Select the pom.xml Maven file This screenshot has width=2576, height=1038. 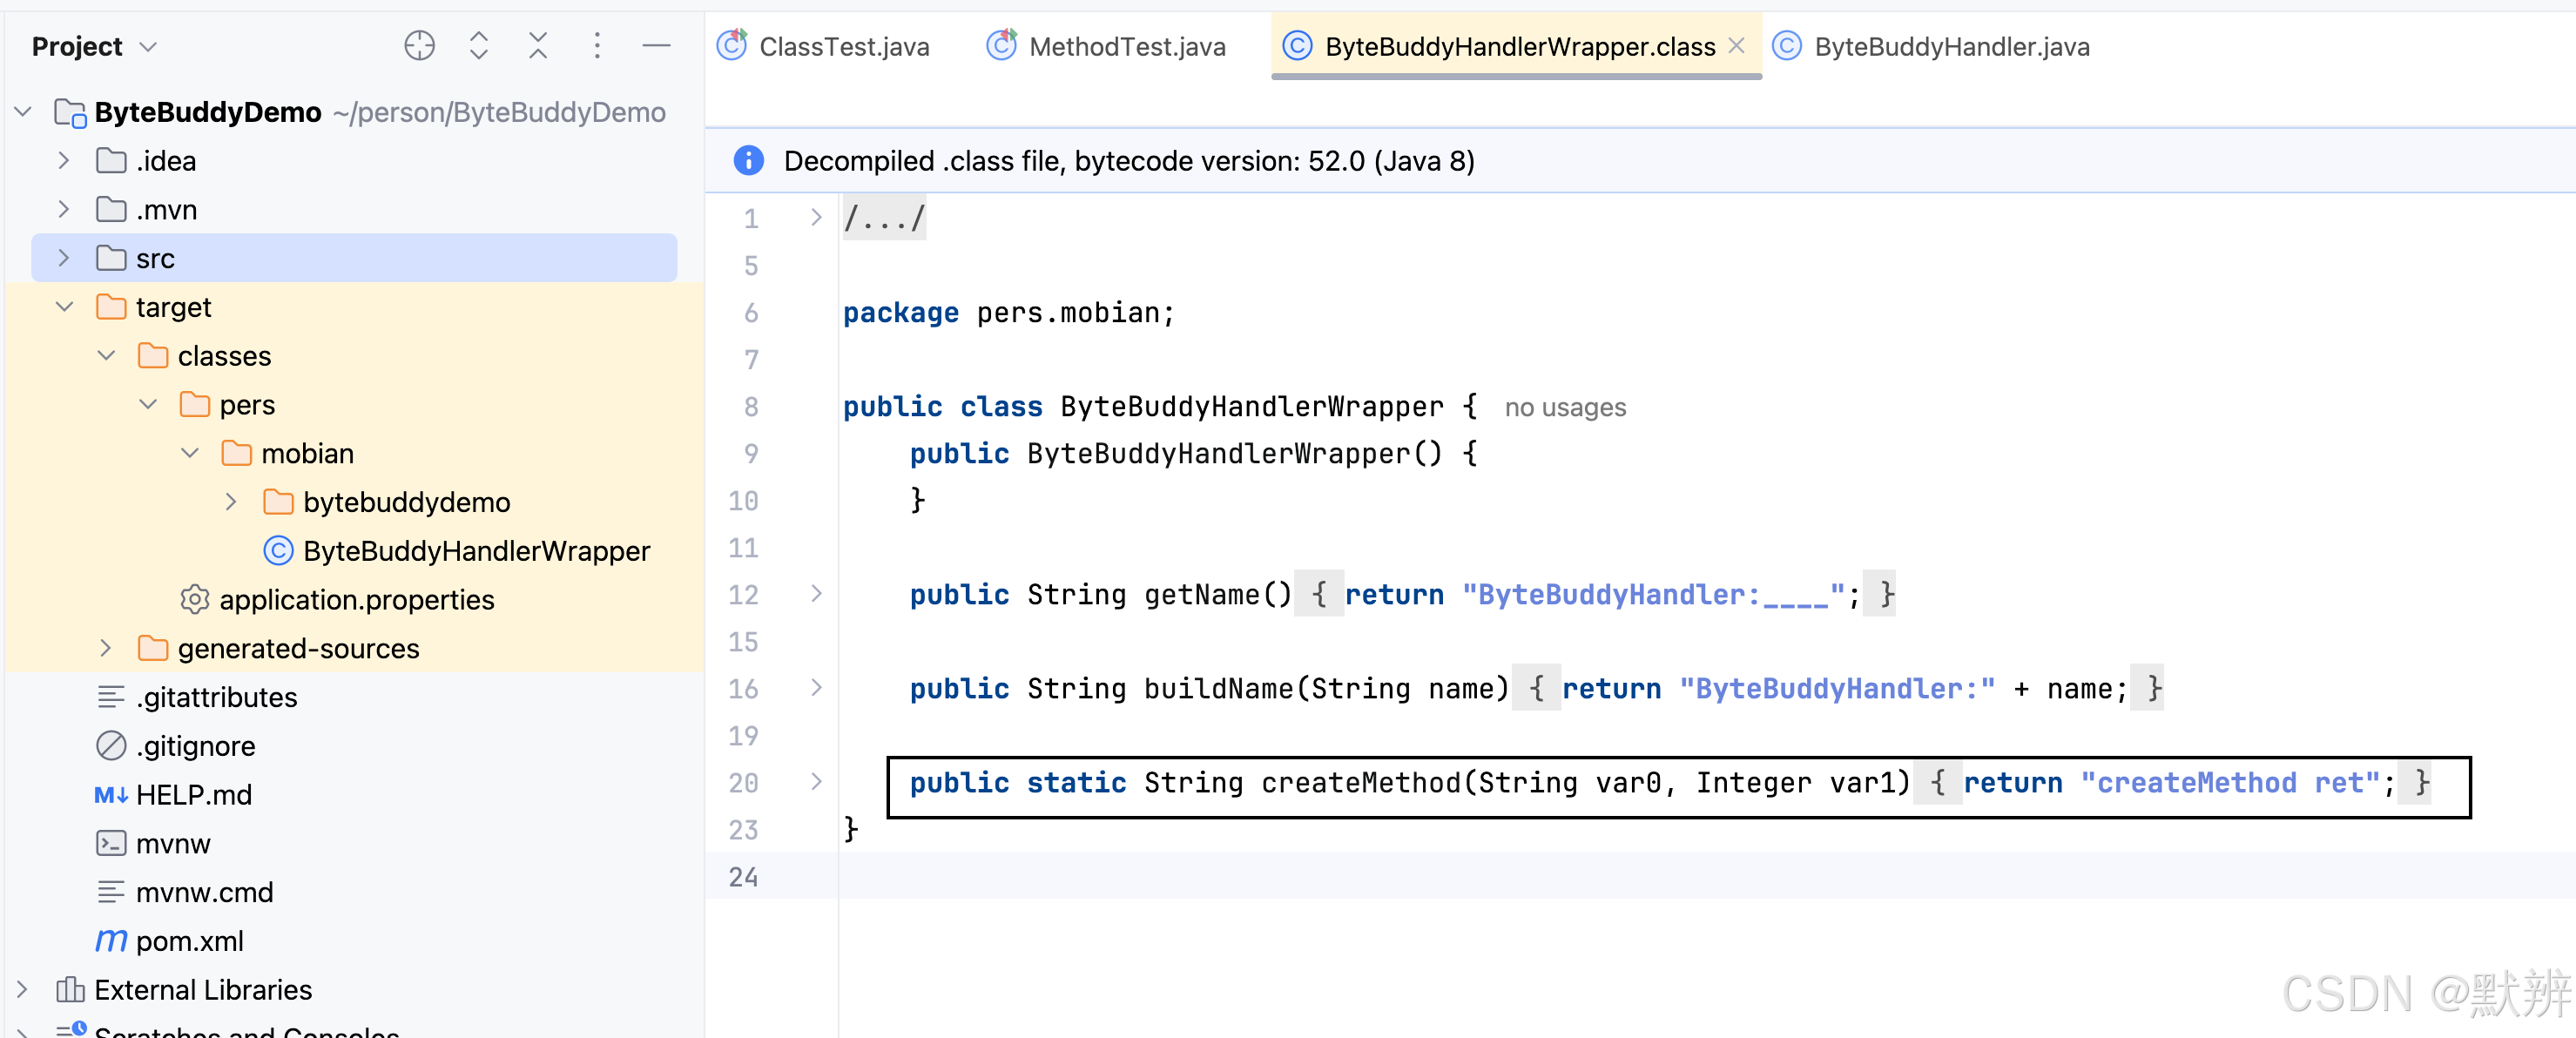189,941
